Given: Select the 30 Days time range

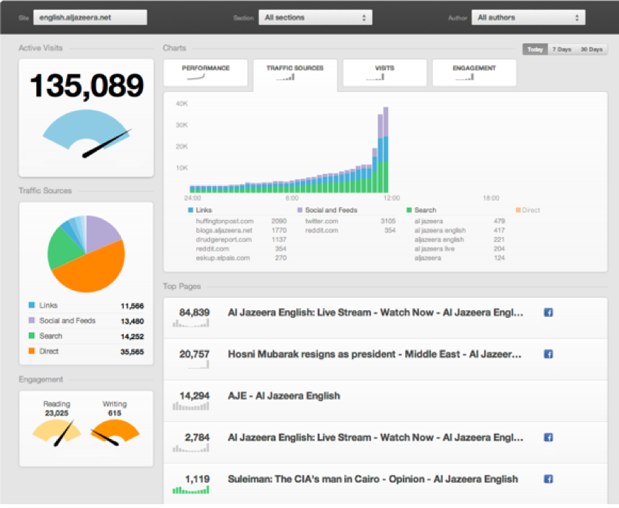Looking at the screenshot, I should [591, 49].
